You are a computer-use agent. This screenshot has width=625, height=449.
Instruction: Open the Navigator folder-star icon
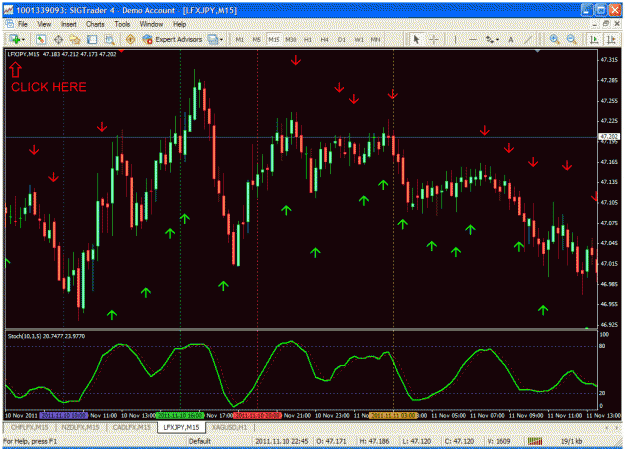[x=75, y=39]
